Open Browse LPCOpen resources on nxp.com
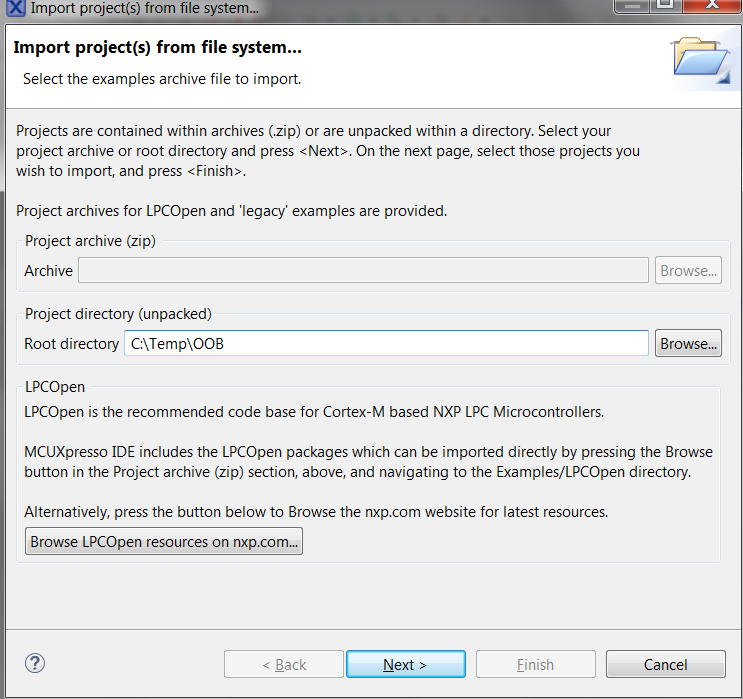The image size is (743, 699). 164,542
